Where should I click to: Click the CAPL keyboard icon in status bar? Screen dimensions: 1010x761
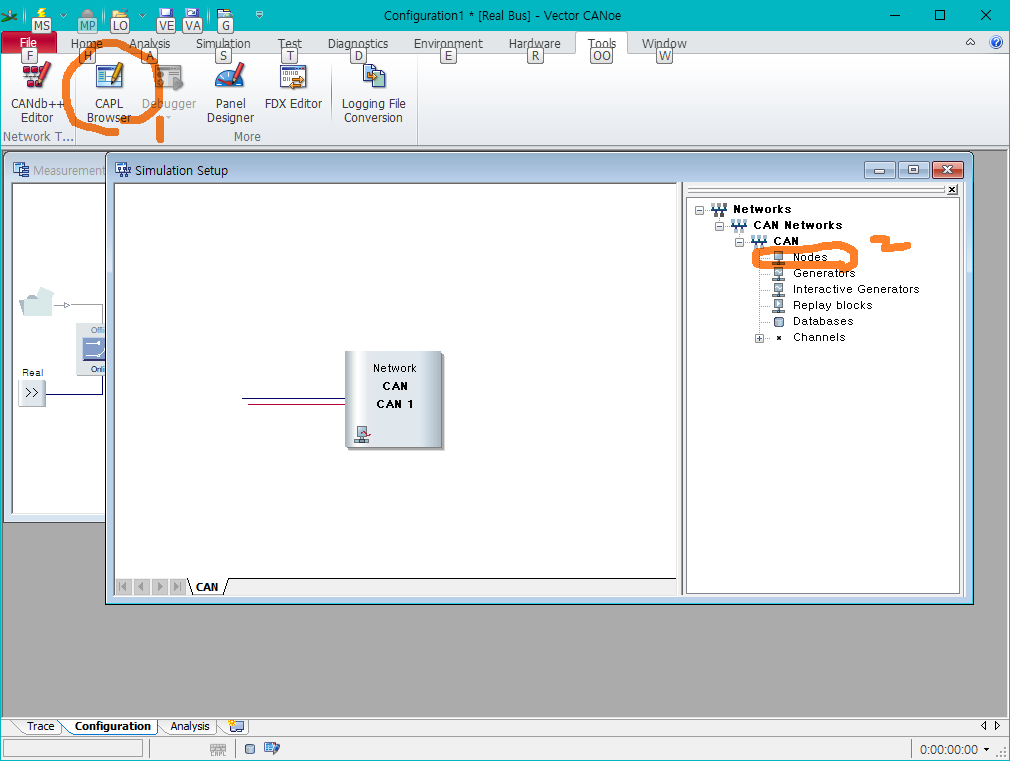coord(218,749)
